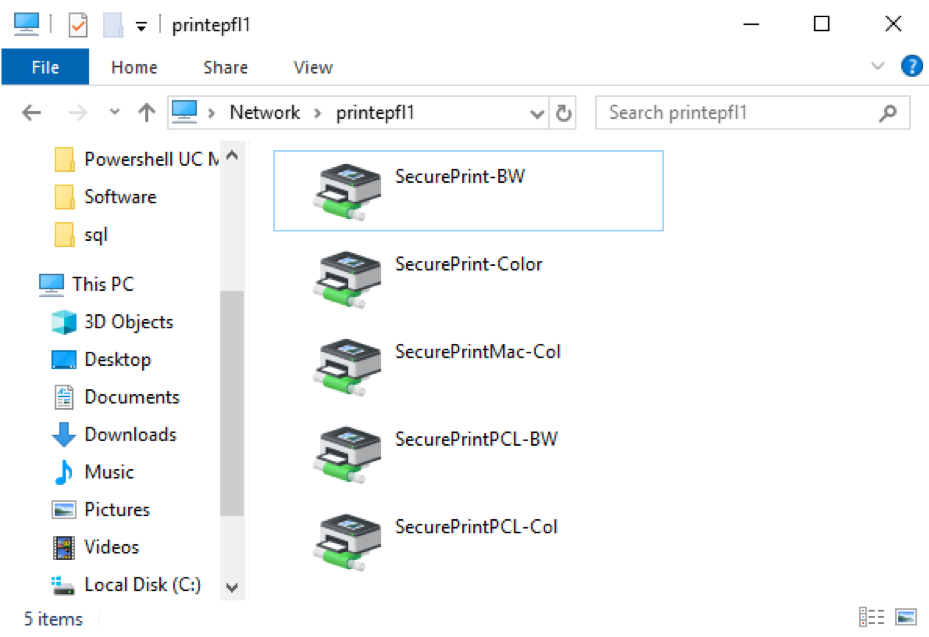The width and height of the screenshot is (929, 637).
Task: Expand the ribbon with chevron arrow
Action: tap(877, 66)
